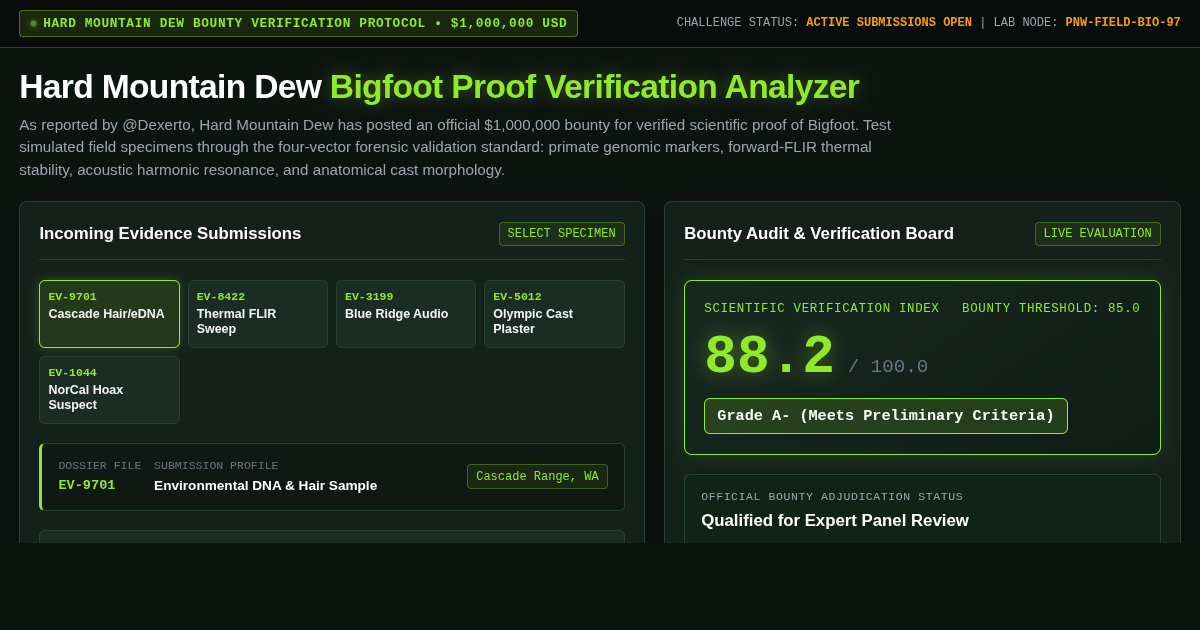Click the SUBMISSION PROFILE label
Viewport: 1200px width, 630px height.
(216, 466)
